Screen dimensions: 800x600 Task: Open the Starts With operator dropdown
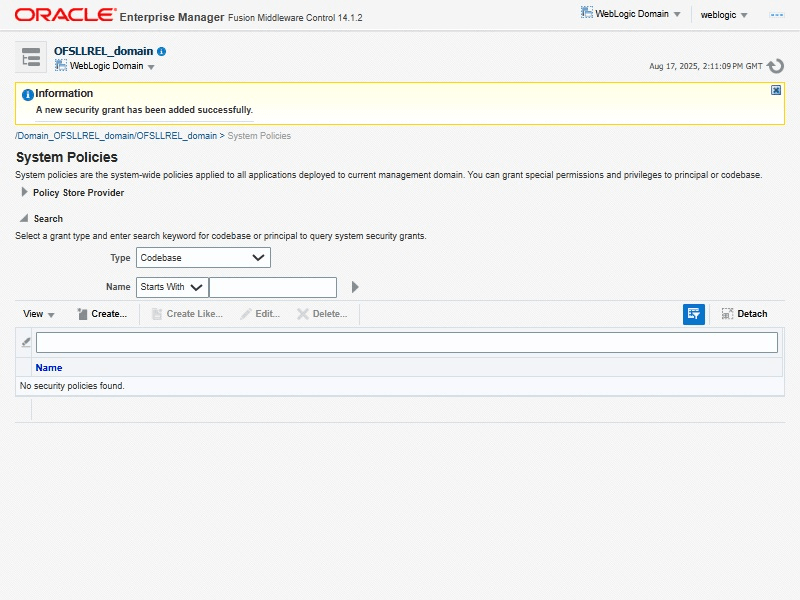(172, 287)
